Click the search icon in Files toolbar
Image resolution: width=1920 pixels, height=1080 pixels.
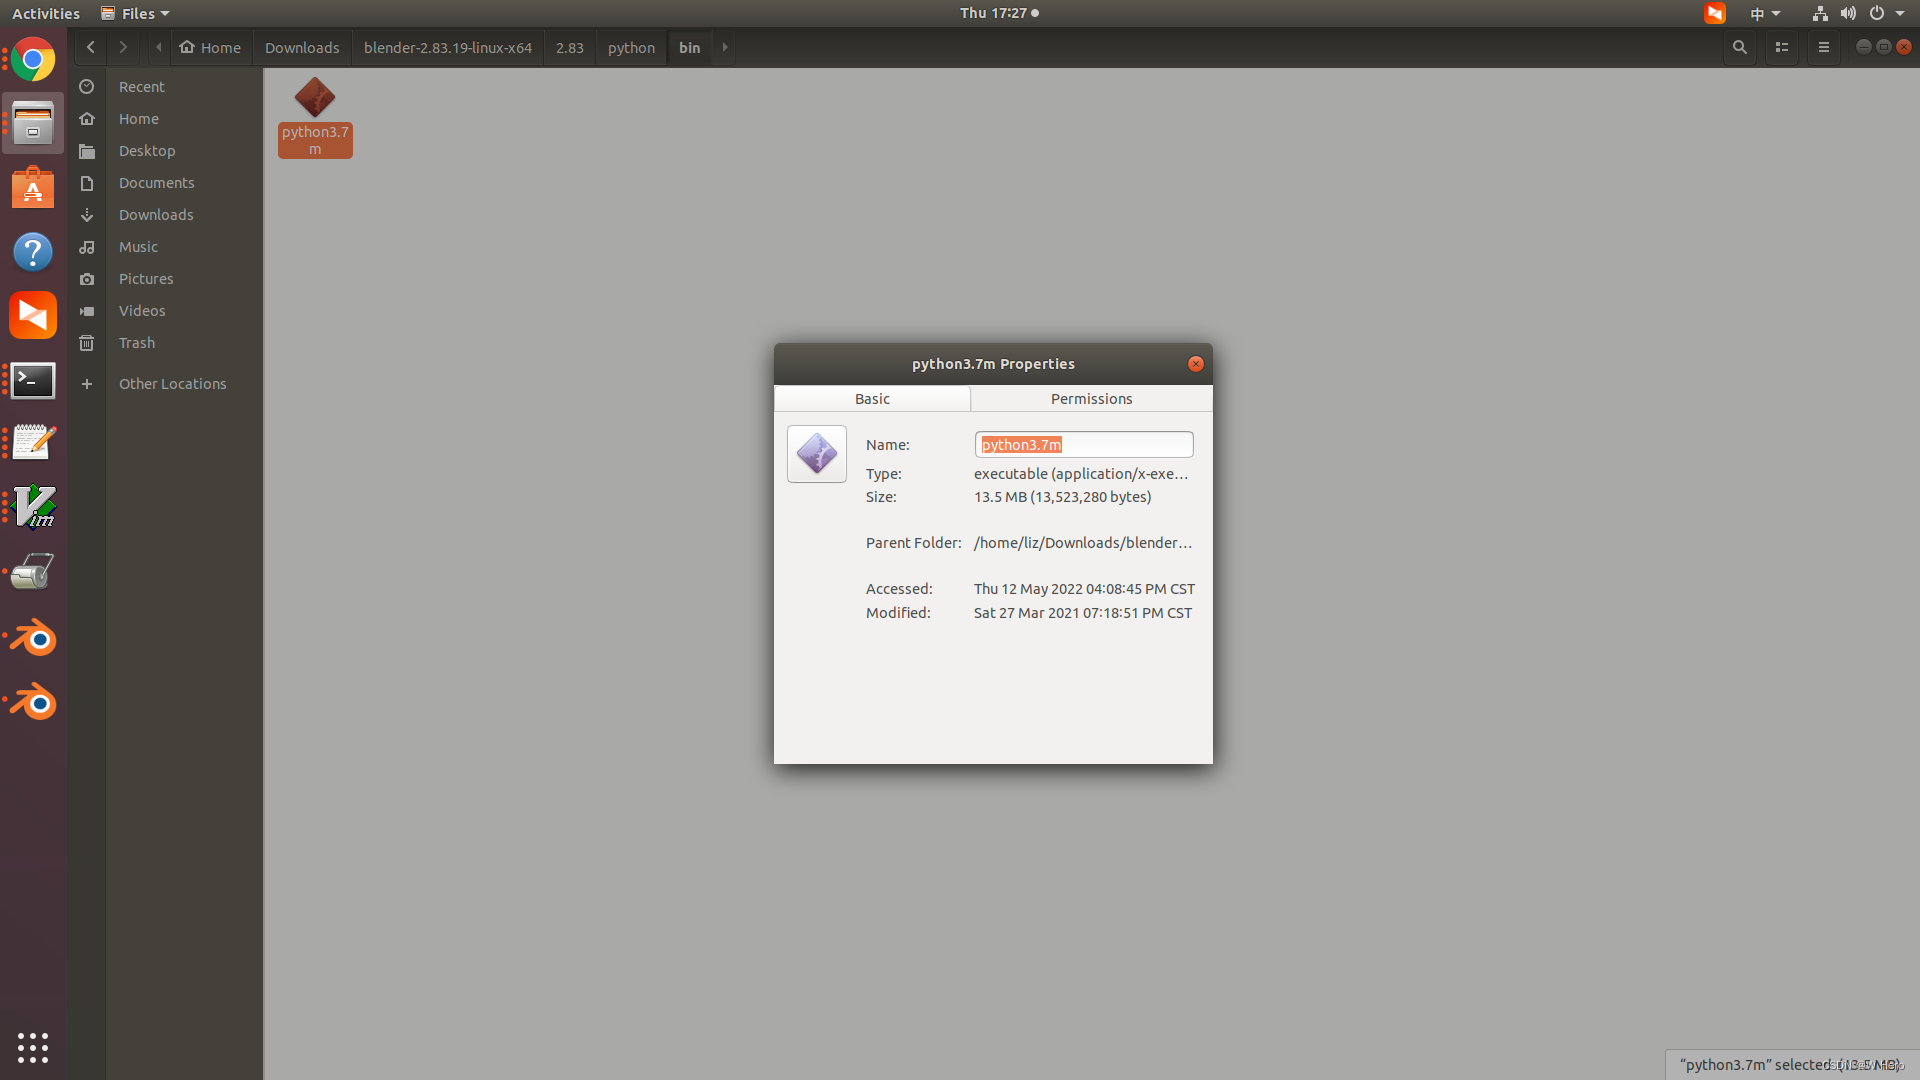(x=1740, y=47)
